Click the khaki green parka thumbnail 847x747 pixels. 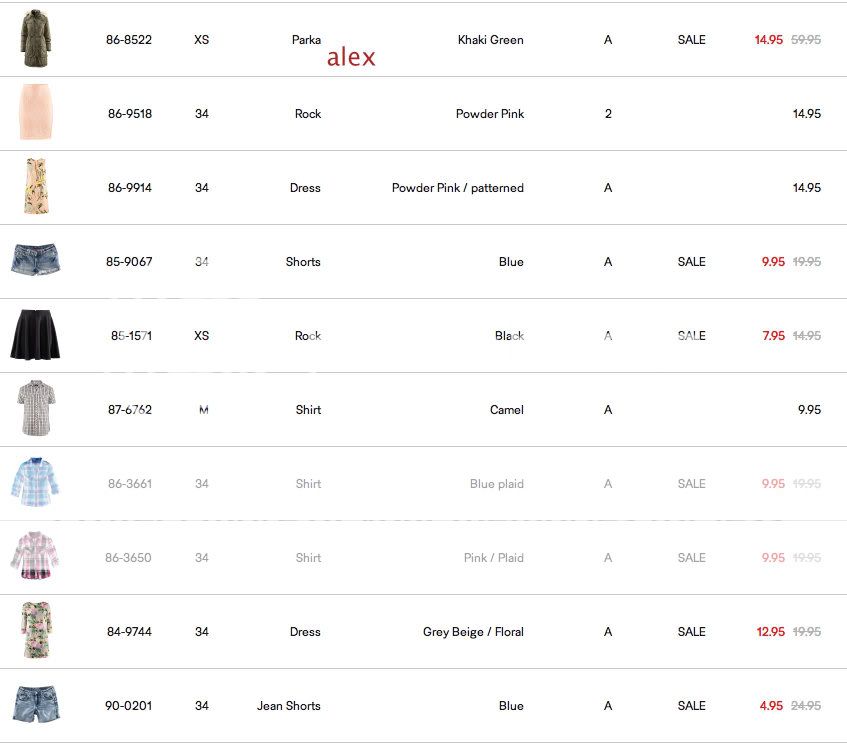tap(34, 40)
